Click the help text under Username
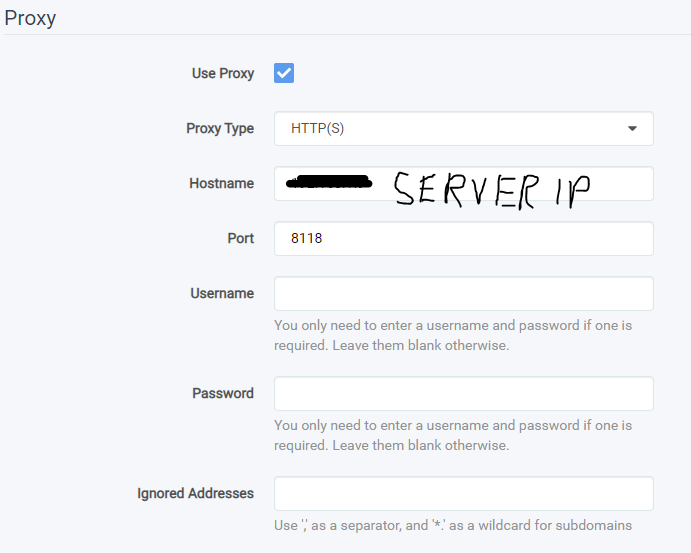The width and height of the screenshot is (691, 553). 453,335
